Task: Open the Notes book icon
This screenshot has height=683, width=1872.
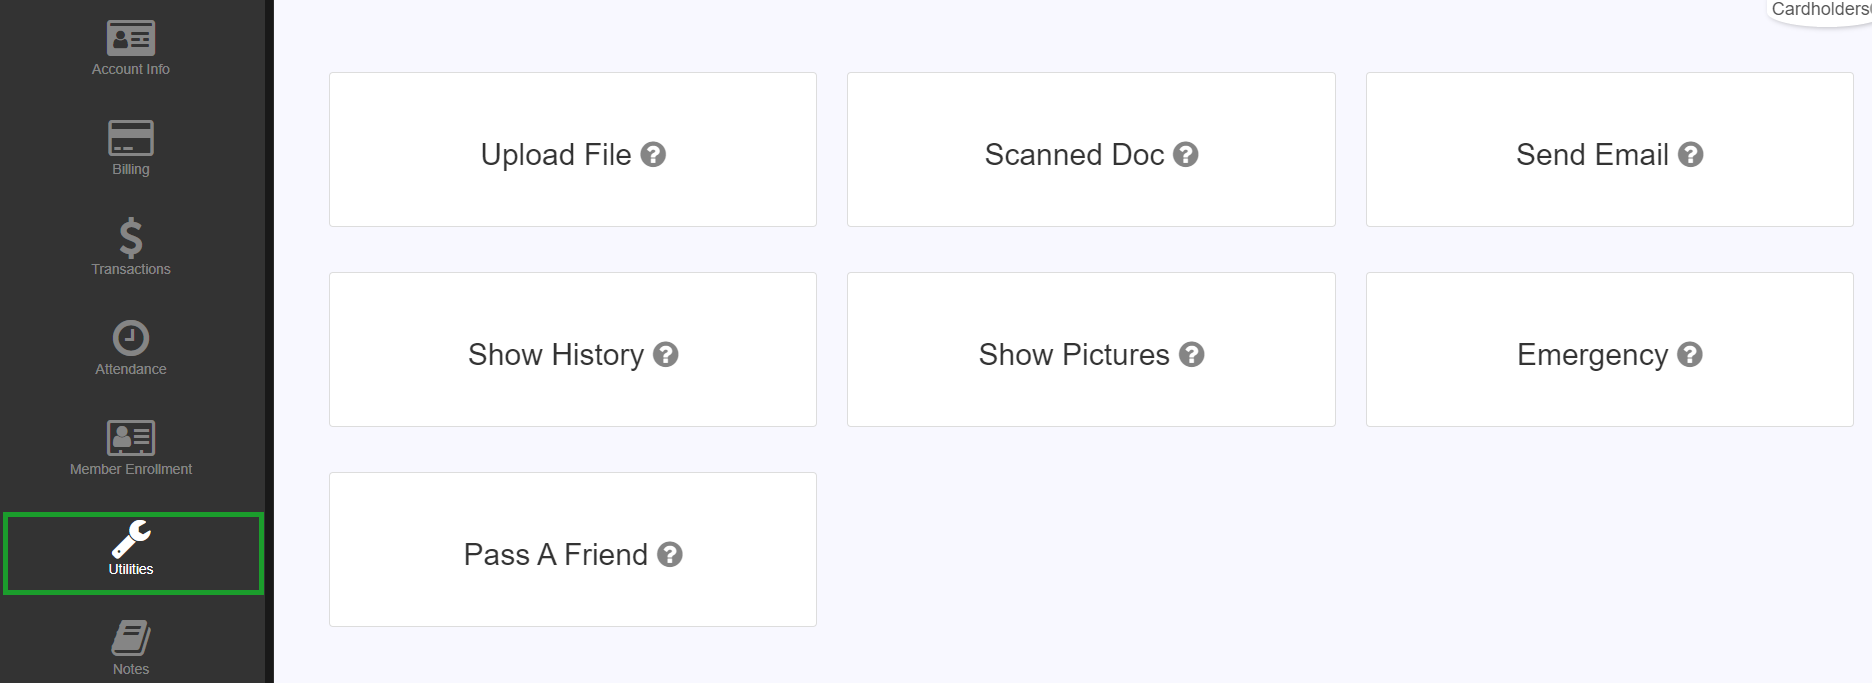Action: (131, 638)
